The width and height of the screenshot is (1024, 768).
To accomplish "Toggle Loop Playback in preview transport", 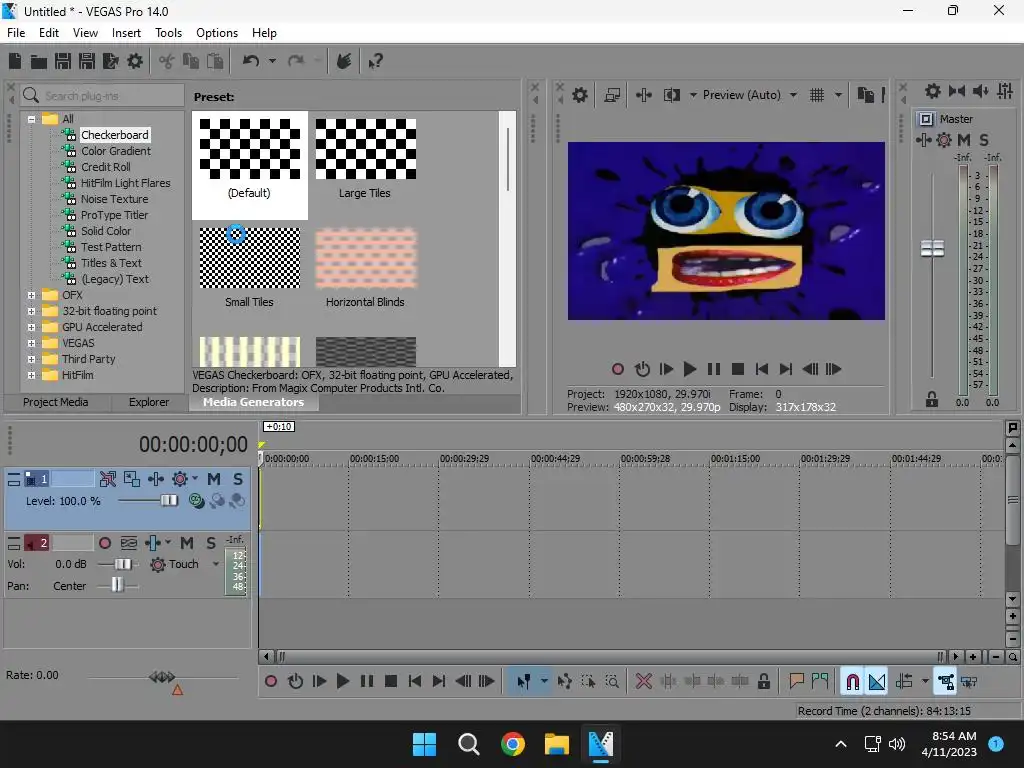I will pos(642,369).
